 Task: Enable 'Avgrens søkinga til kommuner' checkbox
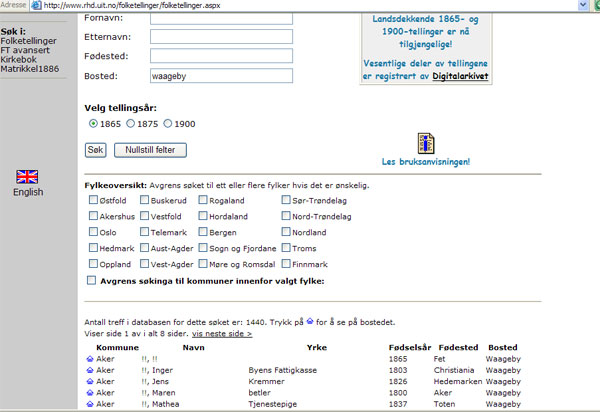[91, 280]
